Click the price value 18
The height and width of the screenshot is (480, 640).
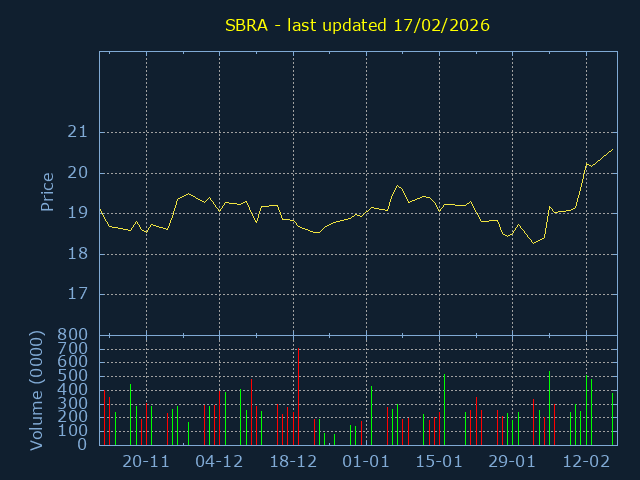pos(78,254)
